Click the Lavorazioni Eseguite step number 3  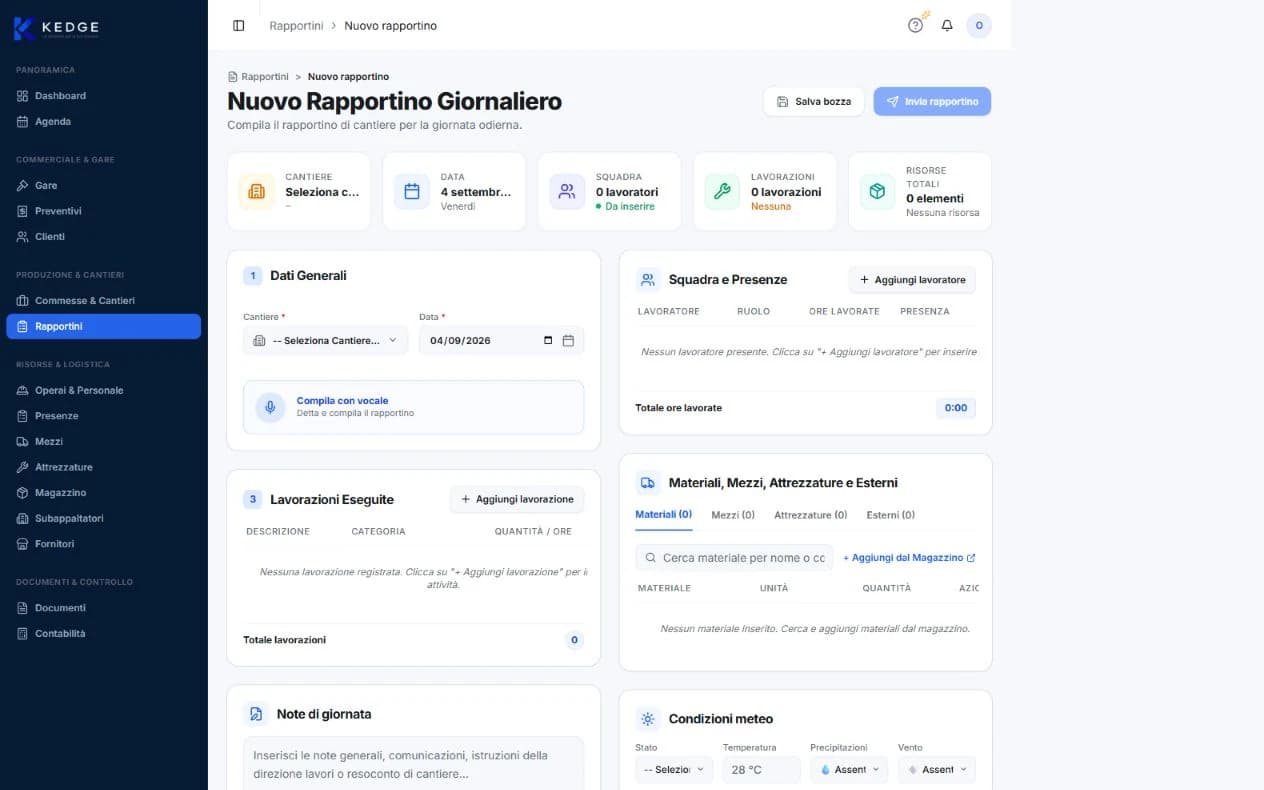(253, 499)
